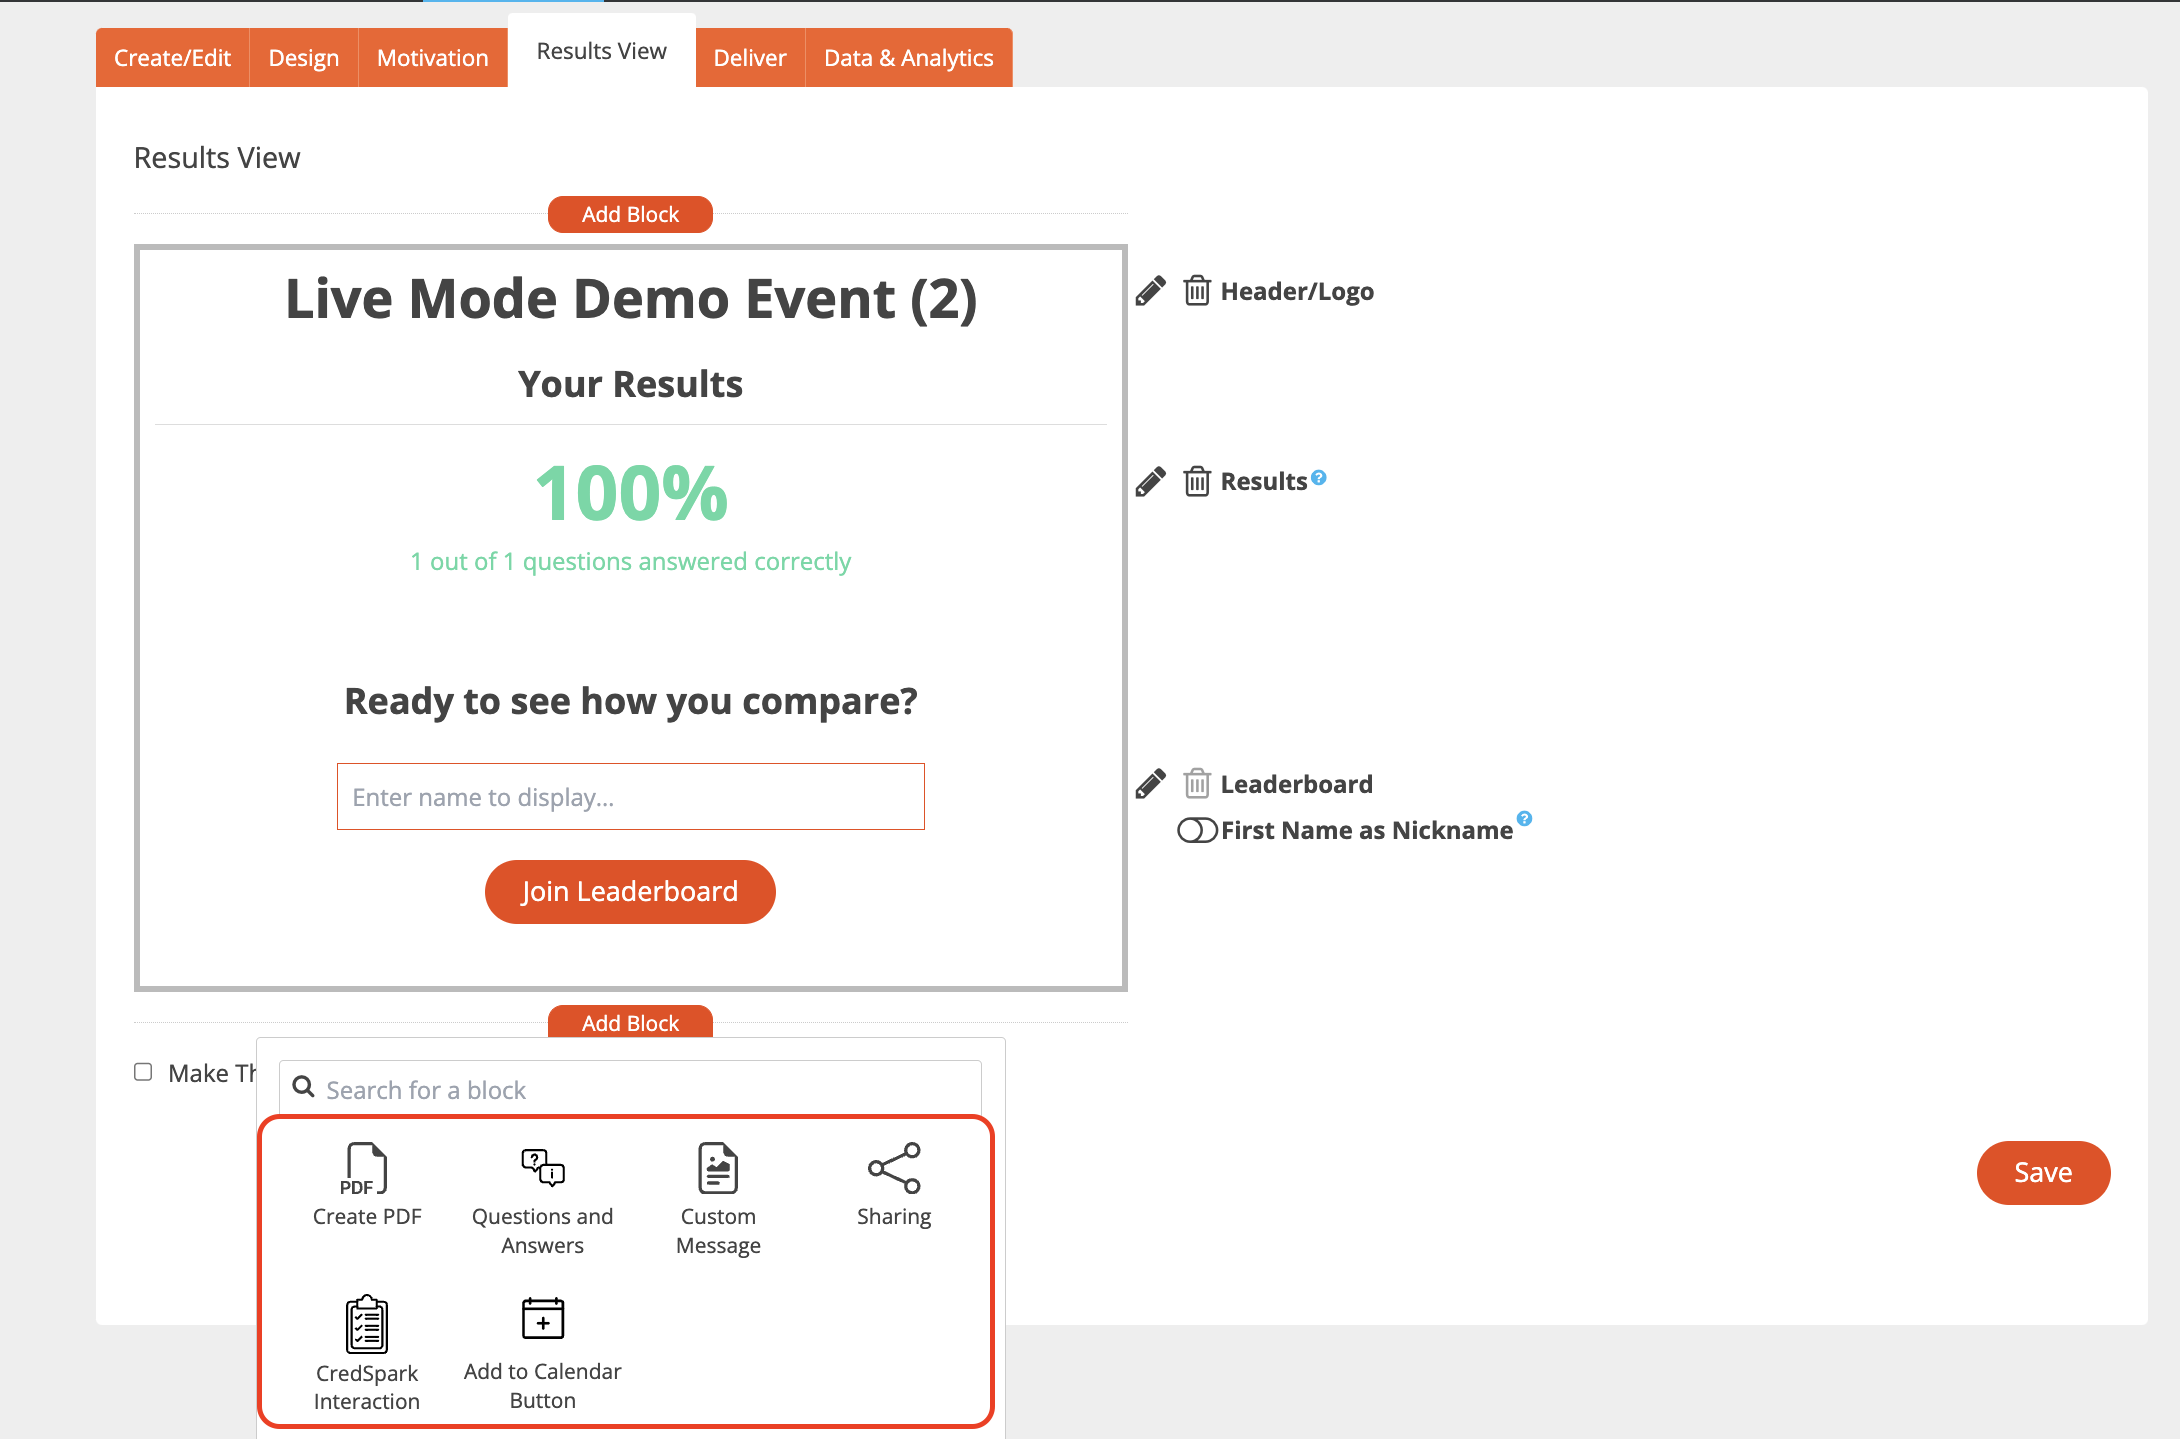Add a Custom Message block
This screenshot has height=1439, width=2180.
pyautogui.click(x=718, y=1169)
